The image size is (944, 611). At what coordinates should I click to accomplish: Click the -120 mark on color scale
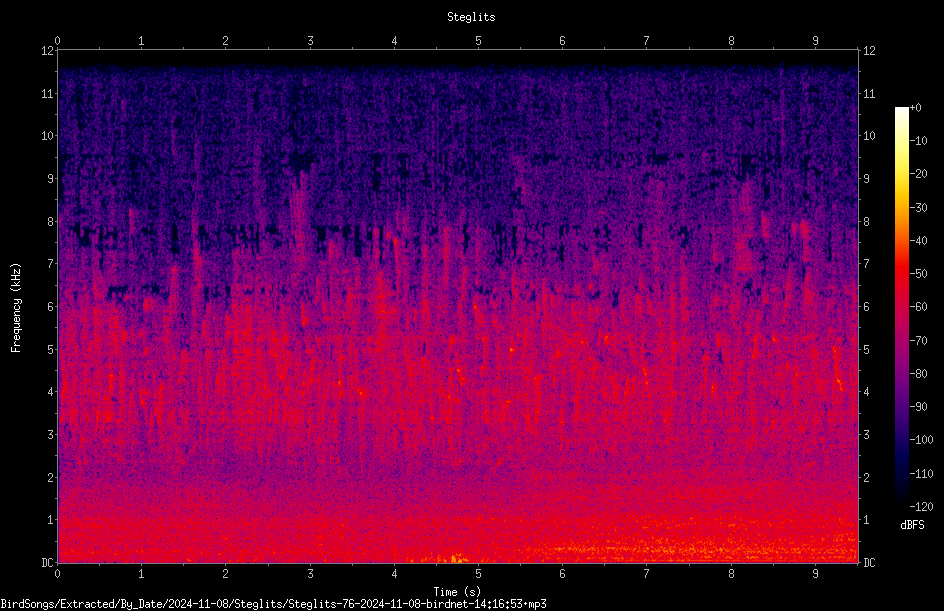click(x=921, y=506)
